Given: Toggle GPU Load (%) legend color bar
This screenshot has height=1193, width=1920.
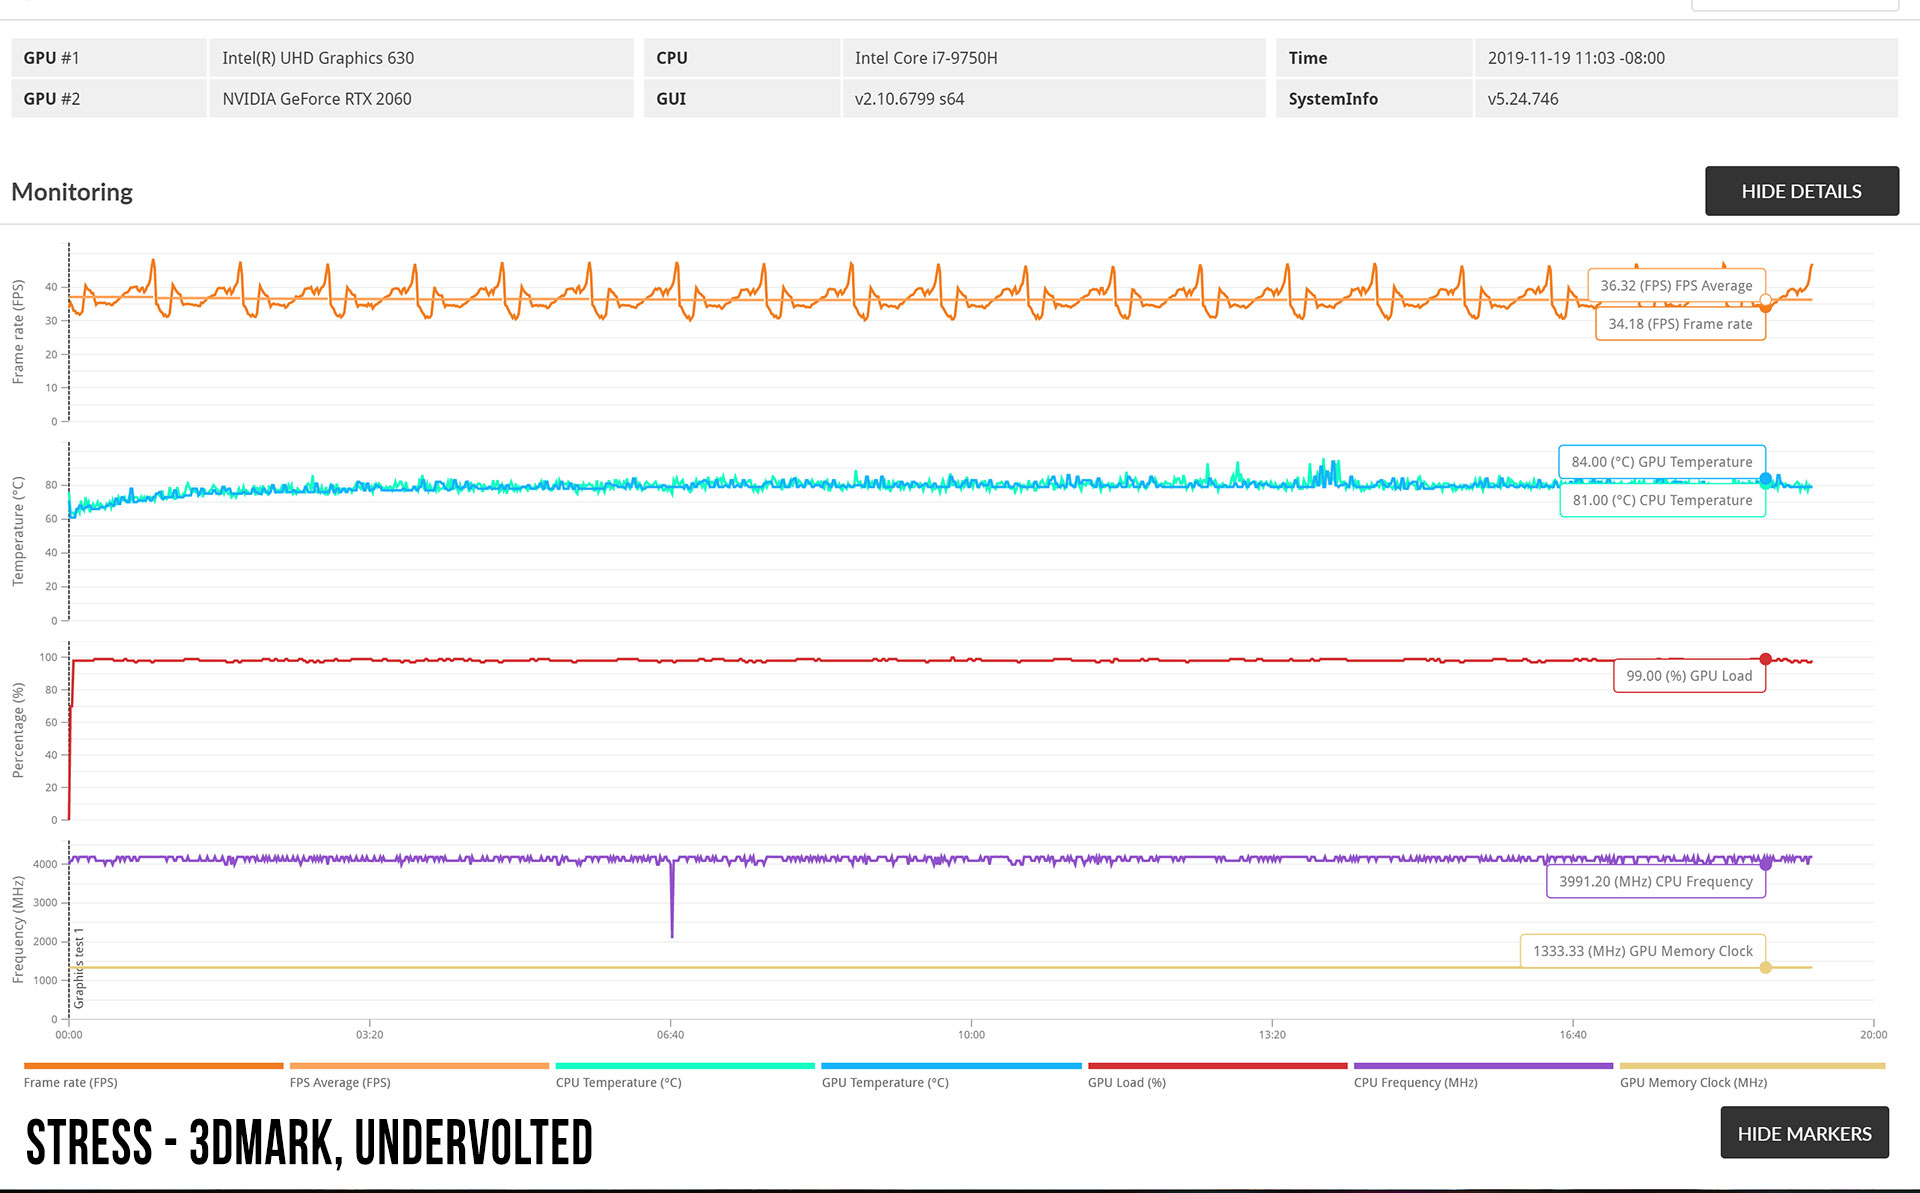Looking at the screenshot, I should pos(1218,1066).
